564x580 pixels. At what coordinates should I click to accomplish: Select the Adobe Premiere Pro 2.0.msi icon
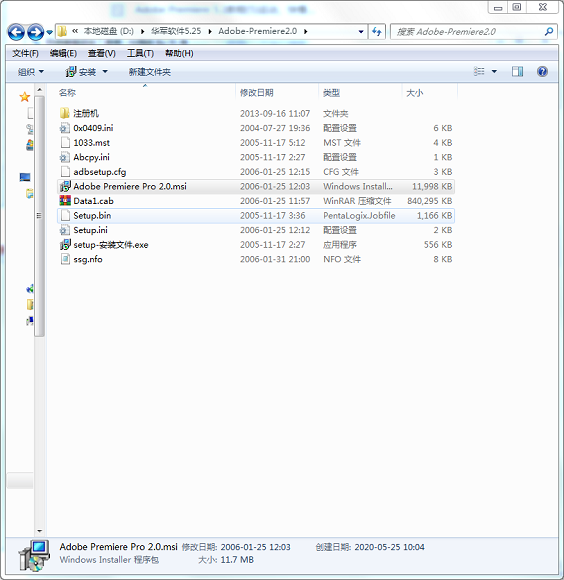65,186
